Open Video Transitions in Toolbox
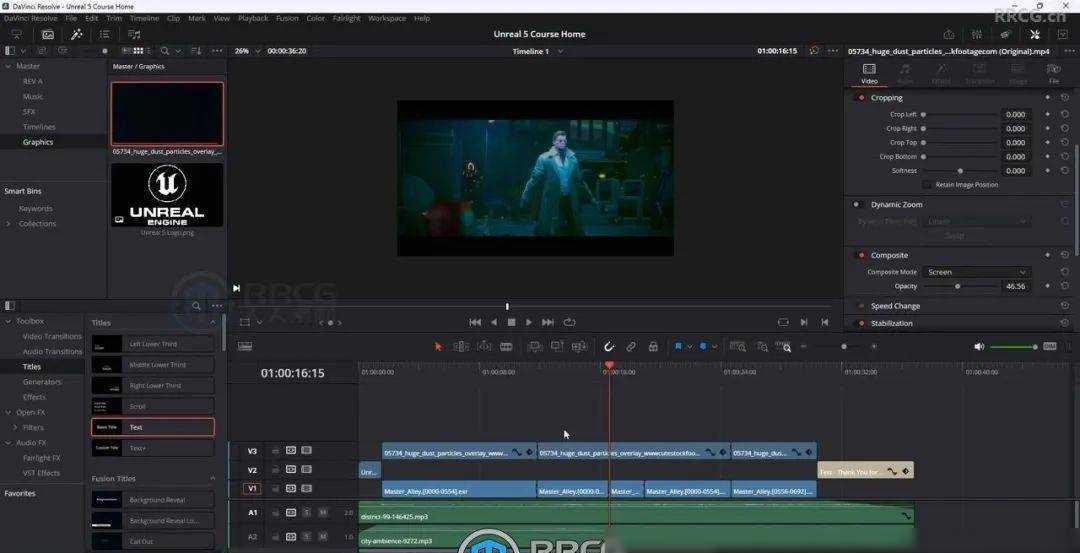Screen dimensions: 1080x553 click(52, 336)
